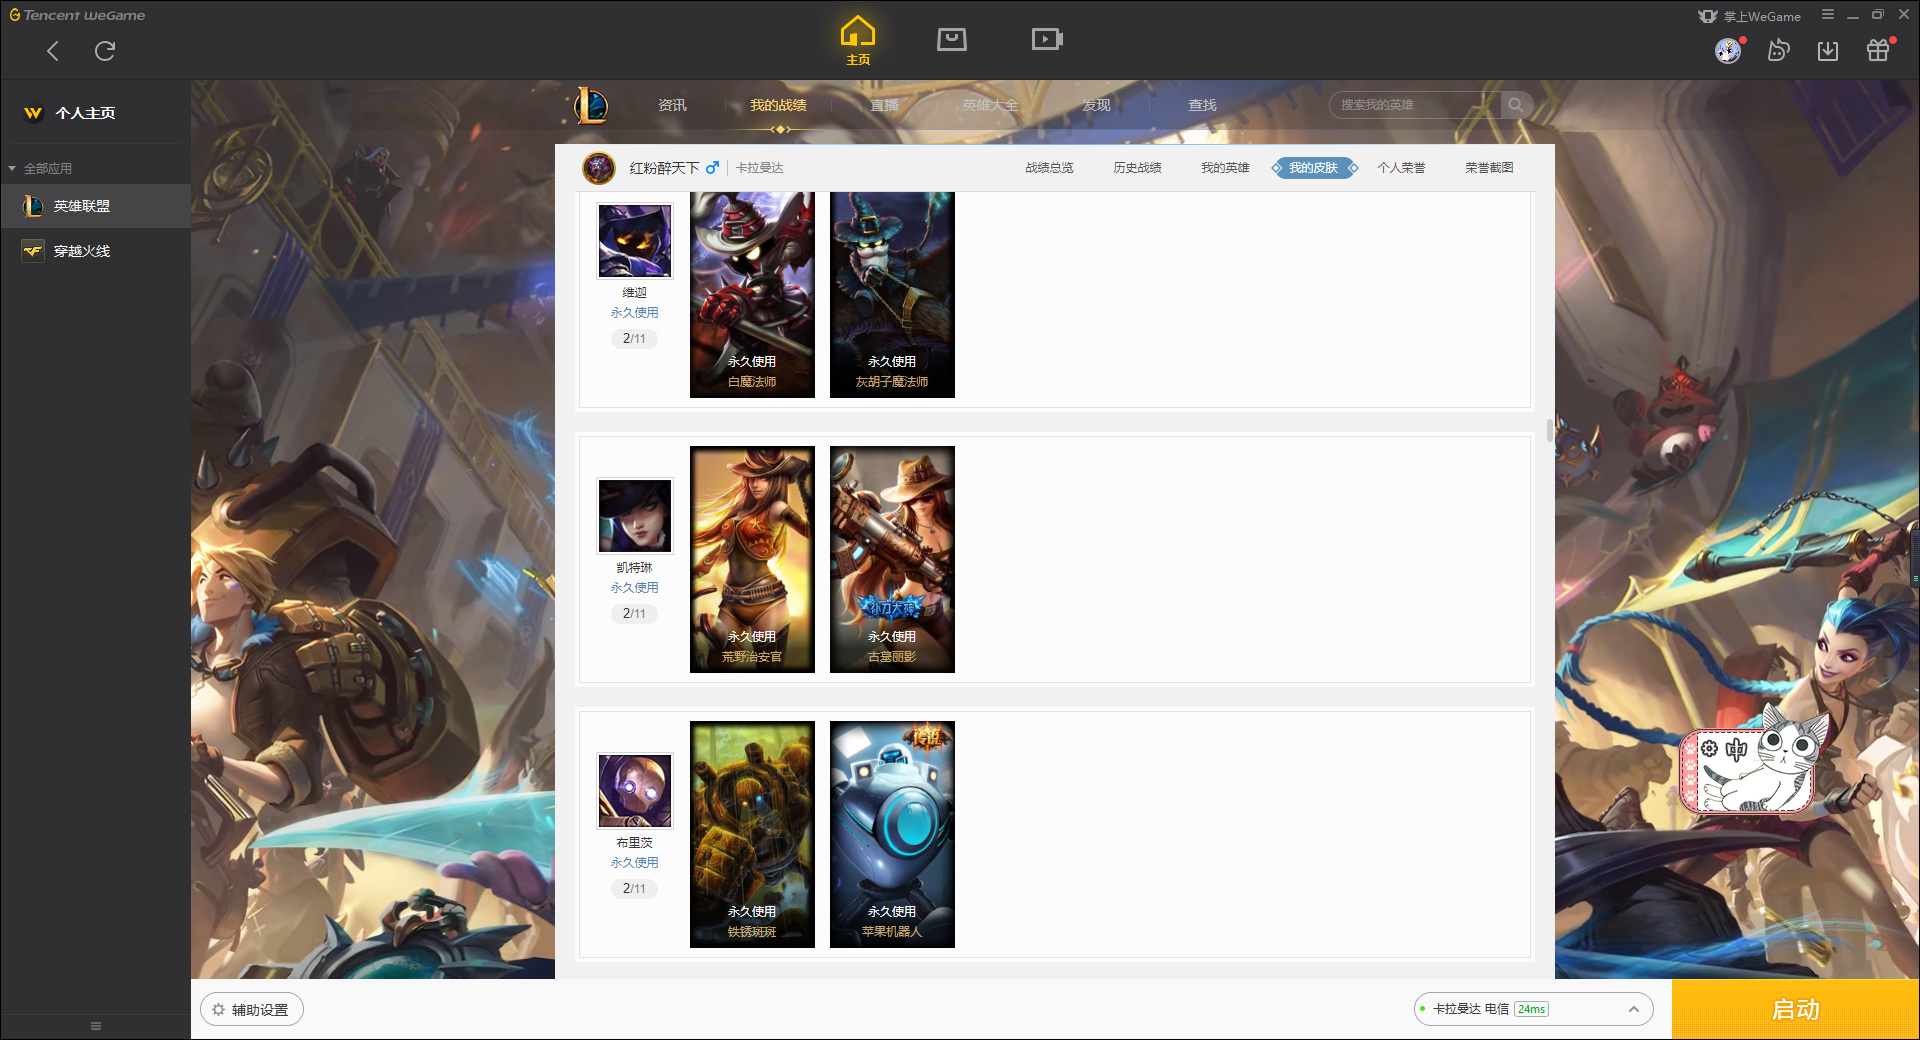Switch to 我的英雄 sub-tab
Screen dimensions: 1920x1040
click(1225, 168)
